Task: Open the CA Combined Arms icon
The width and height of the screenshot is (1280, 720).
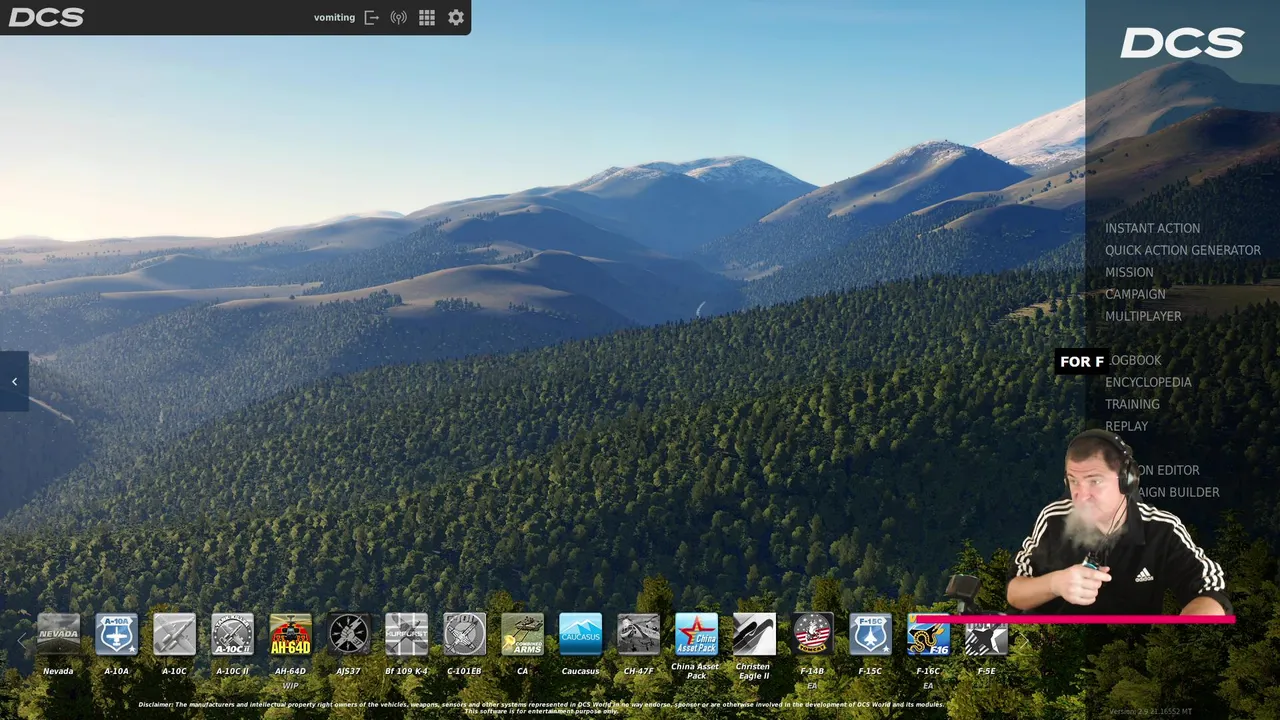Action: [x=522, y=634]
